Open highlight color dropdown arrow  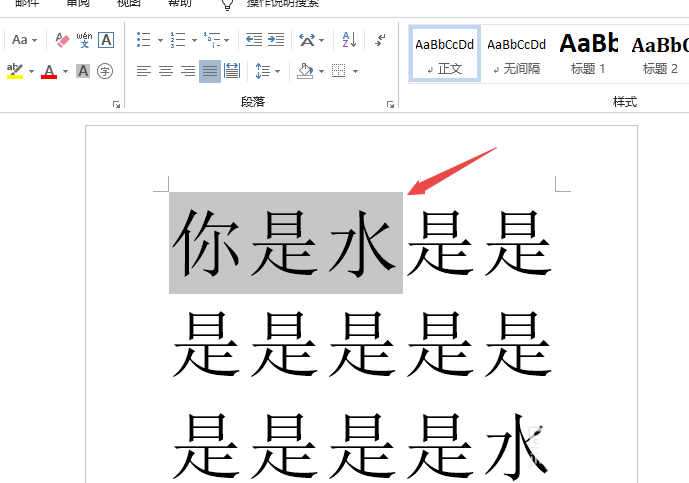31,71
